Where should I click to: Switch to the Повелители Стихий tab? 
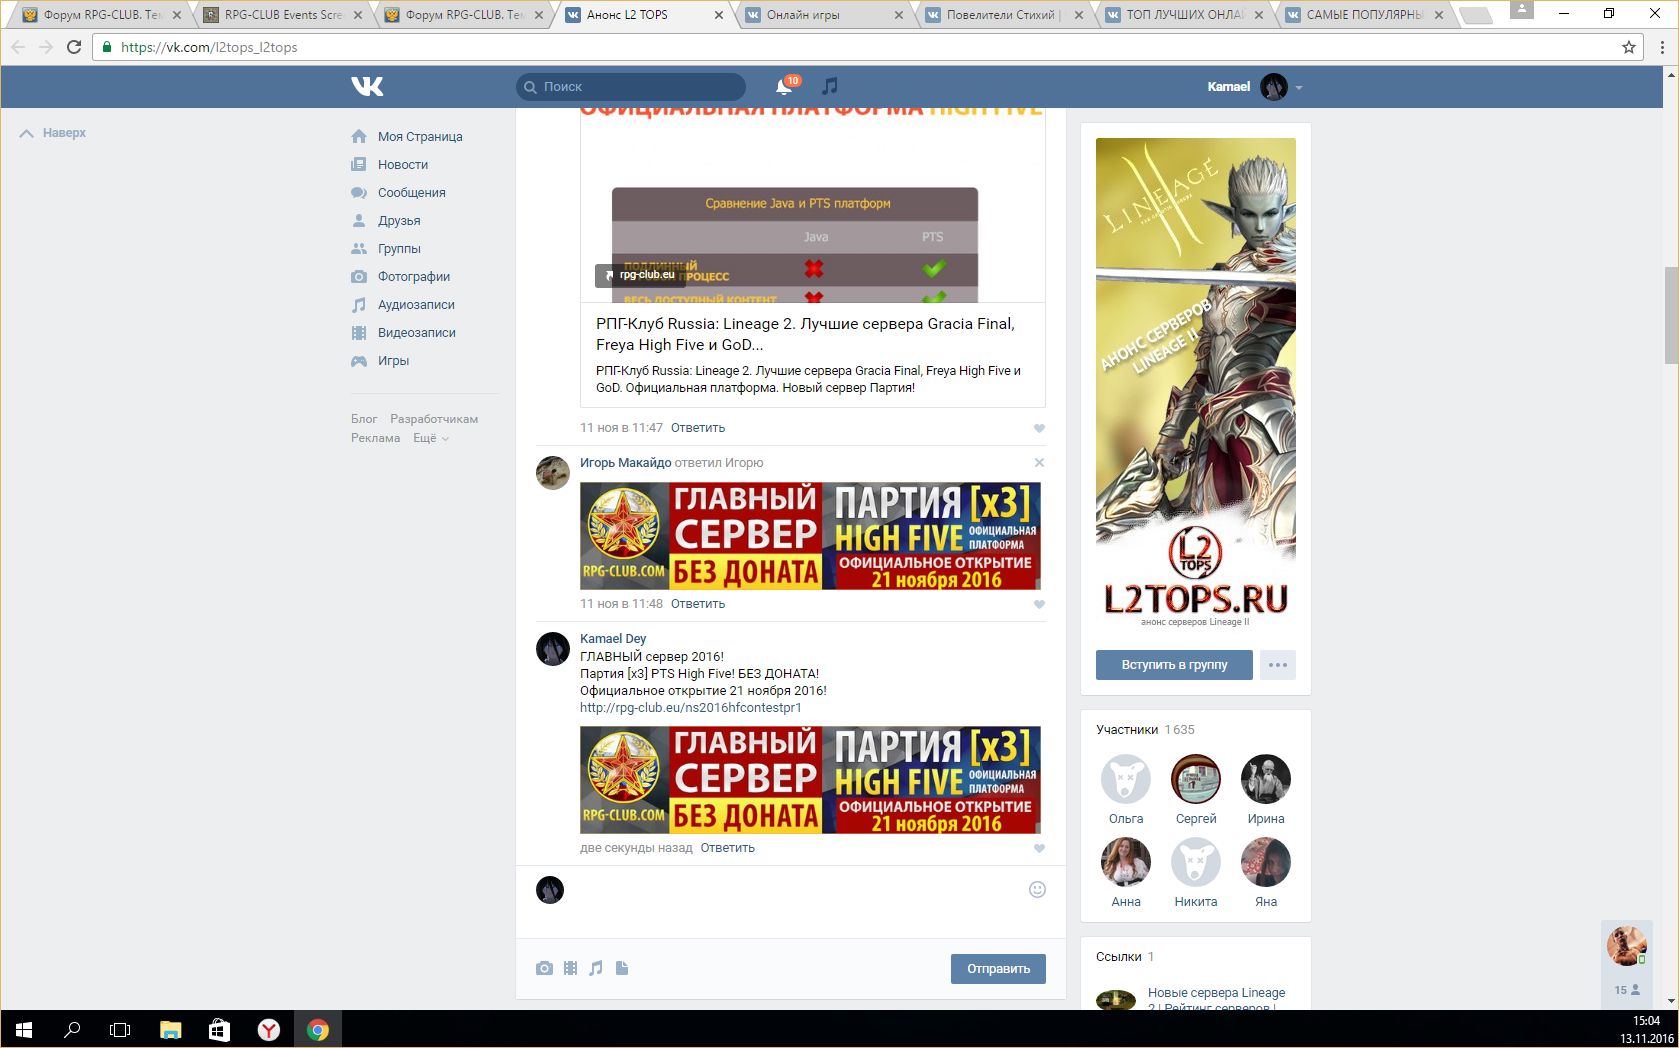point(1003,15)
